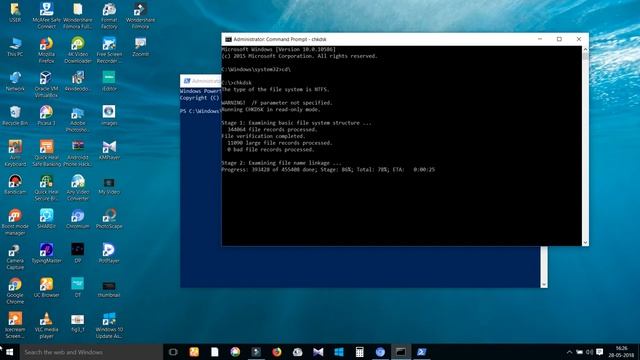Open Picasa from the taskbar
Image resolution: width=640 pixels, height=360 pixels.
[x=235, y=352]
